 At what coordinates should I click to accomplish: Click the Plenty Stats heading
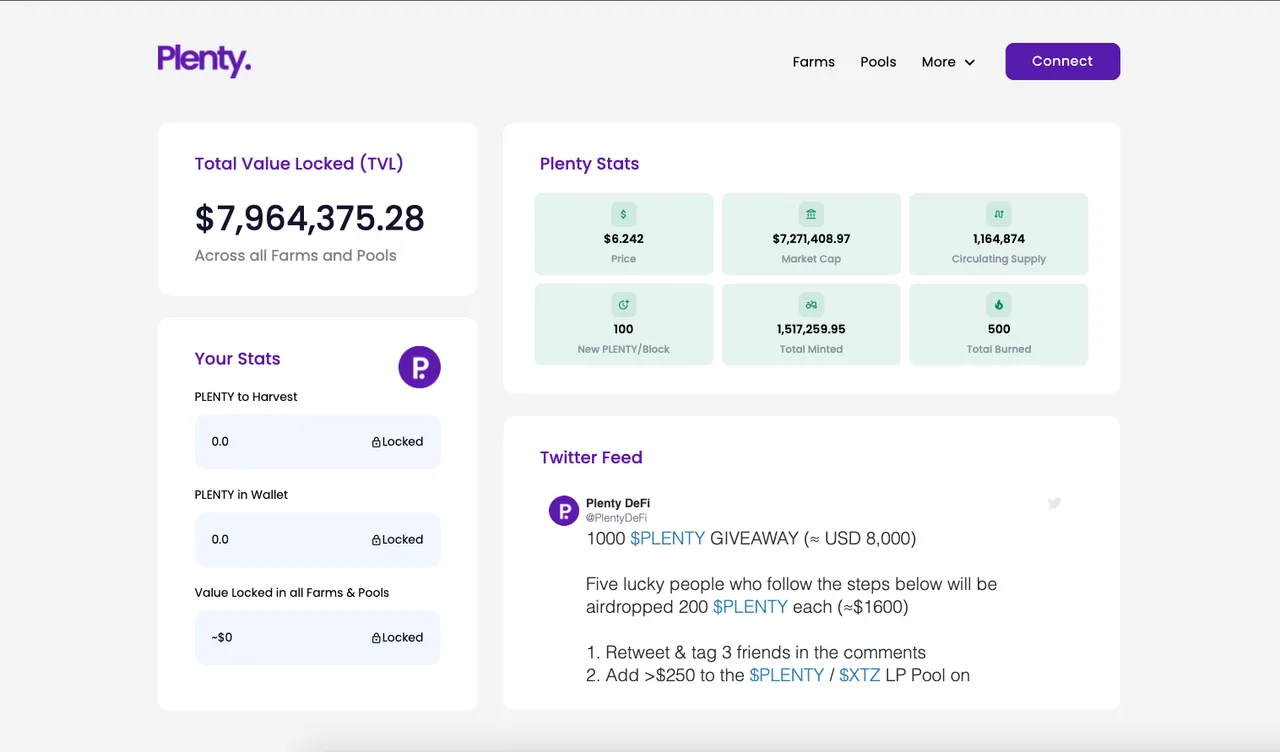click(589, 164)
